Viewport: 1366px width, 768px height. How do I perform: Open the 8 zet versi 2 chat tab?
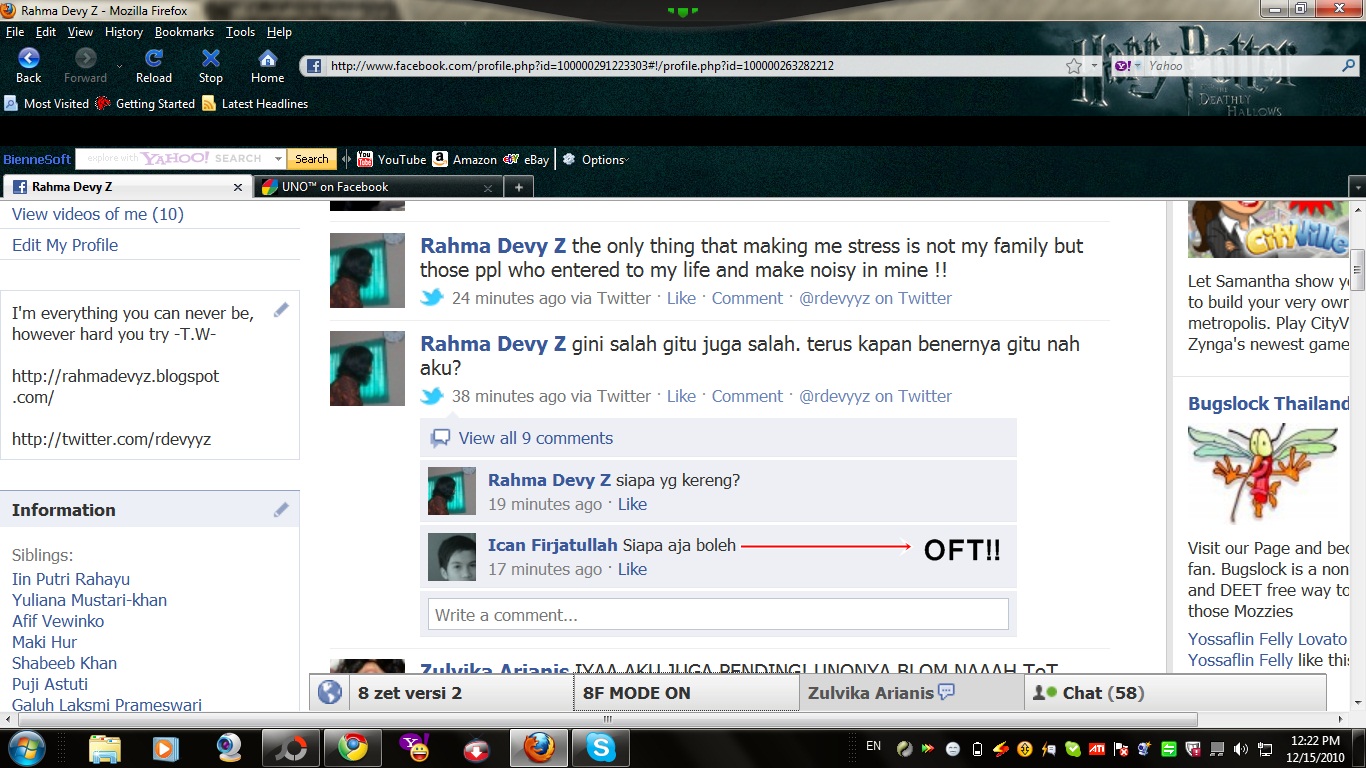pos(460,692)
